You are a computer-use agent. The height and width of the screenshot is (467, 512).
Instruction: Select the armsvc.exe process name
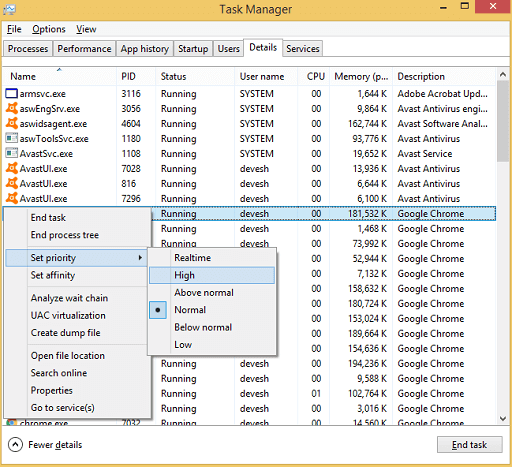pos(43,94)
